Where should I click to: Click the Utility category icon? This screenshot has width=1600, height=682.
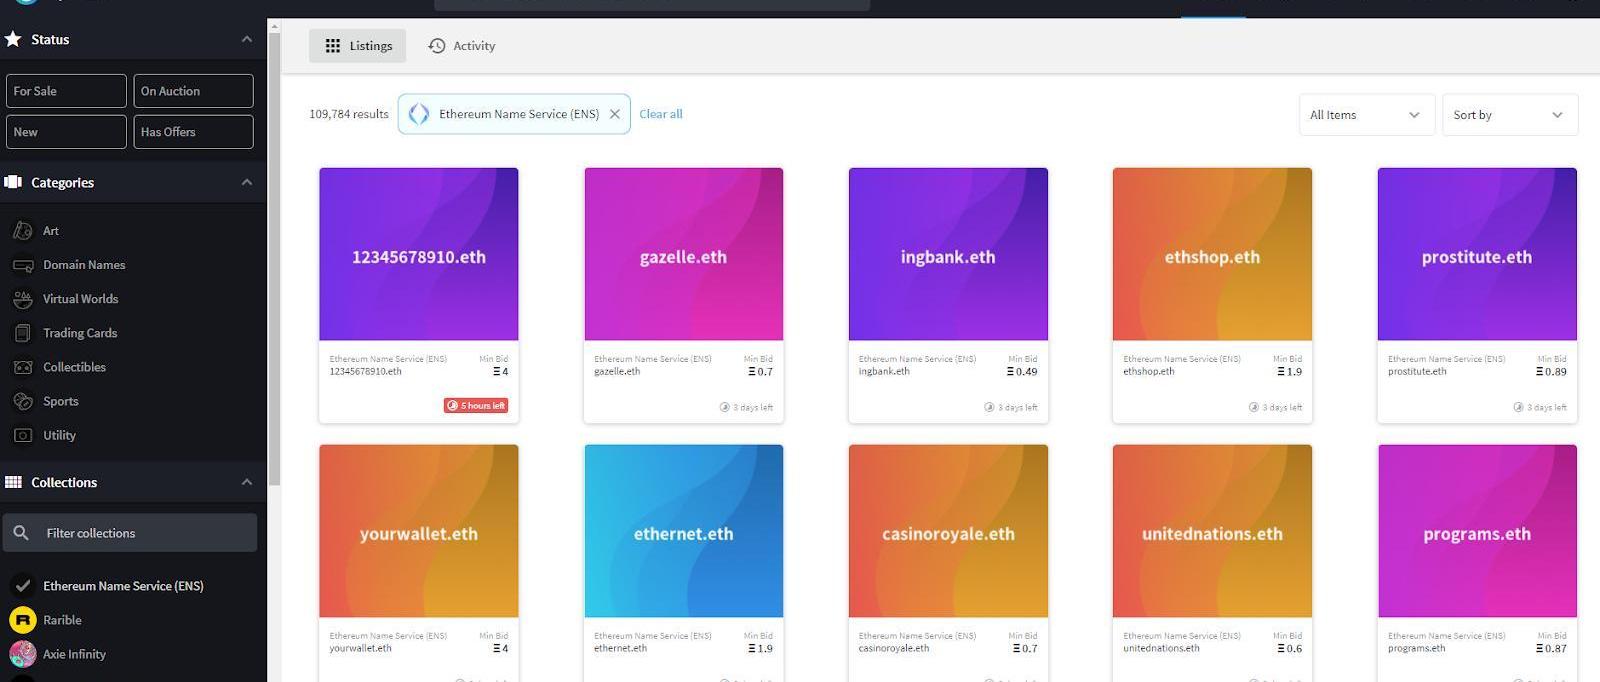[x=23, y=435]
